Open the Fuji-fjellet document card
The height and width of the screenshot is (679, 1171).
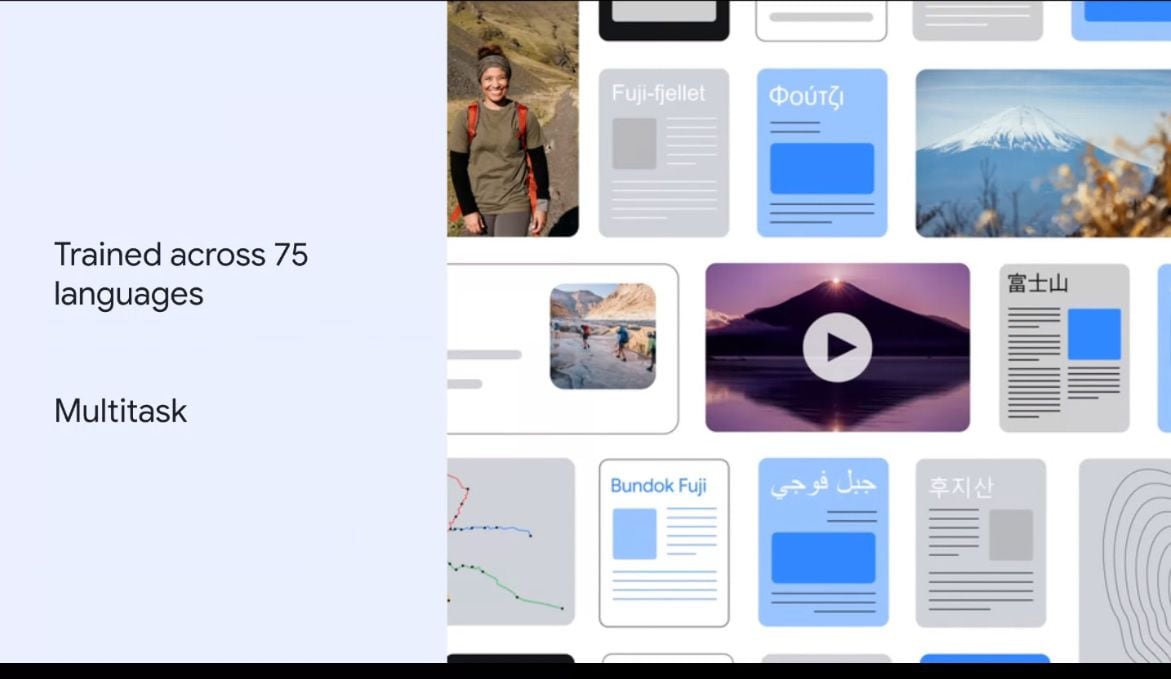(664, 153)
